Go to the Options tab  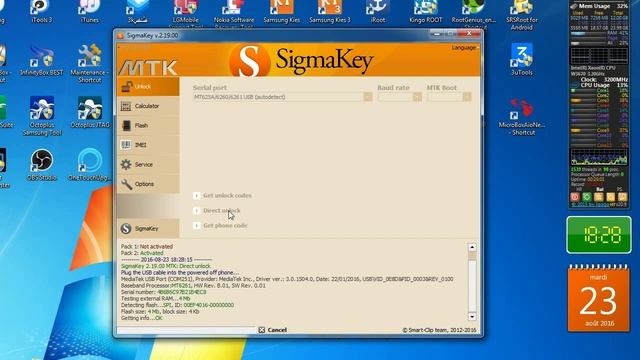point(148,184)
